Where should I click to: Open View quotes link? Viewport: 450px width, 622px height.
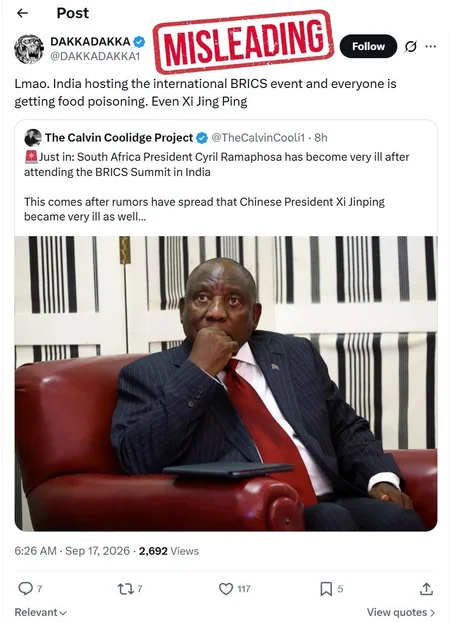pyautogui.click(x=401, y=612)
